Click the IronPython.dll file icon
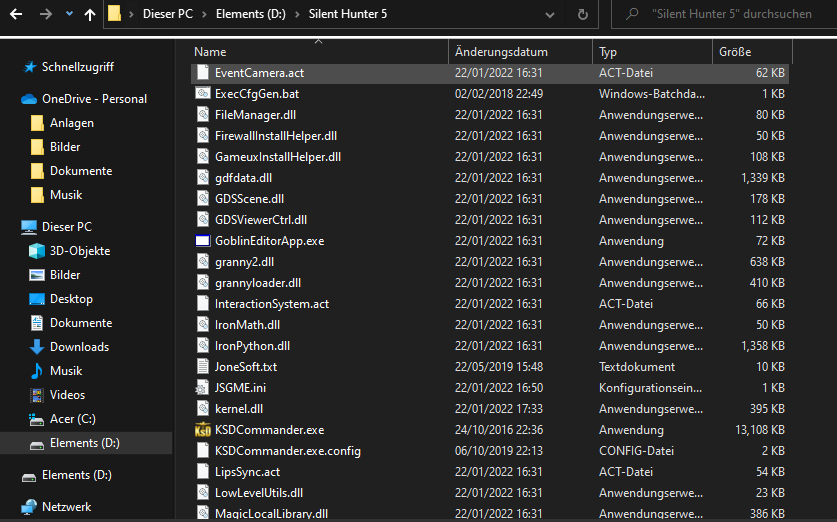Screen dimensions: 837x522 (x=203, y=346)
